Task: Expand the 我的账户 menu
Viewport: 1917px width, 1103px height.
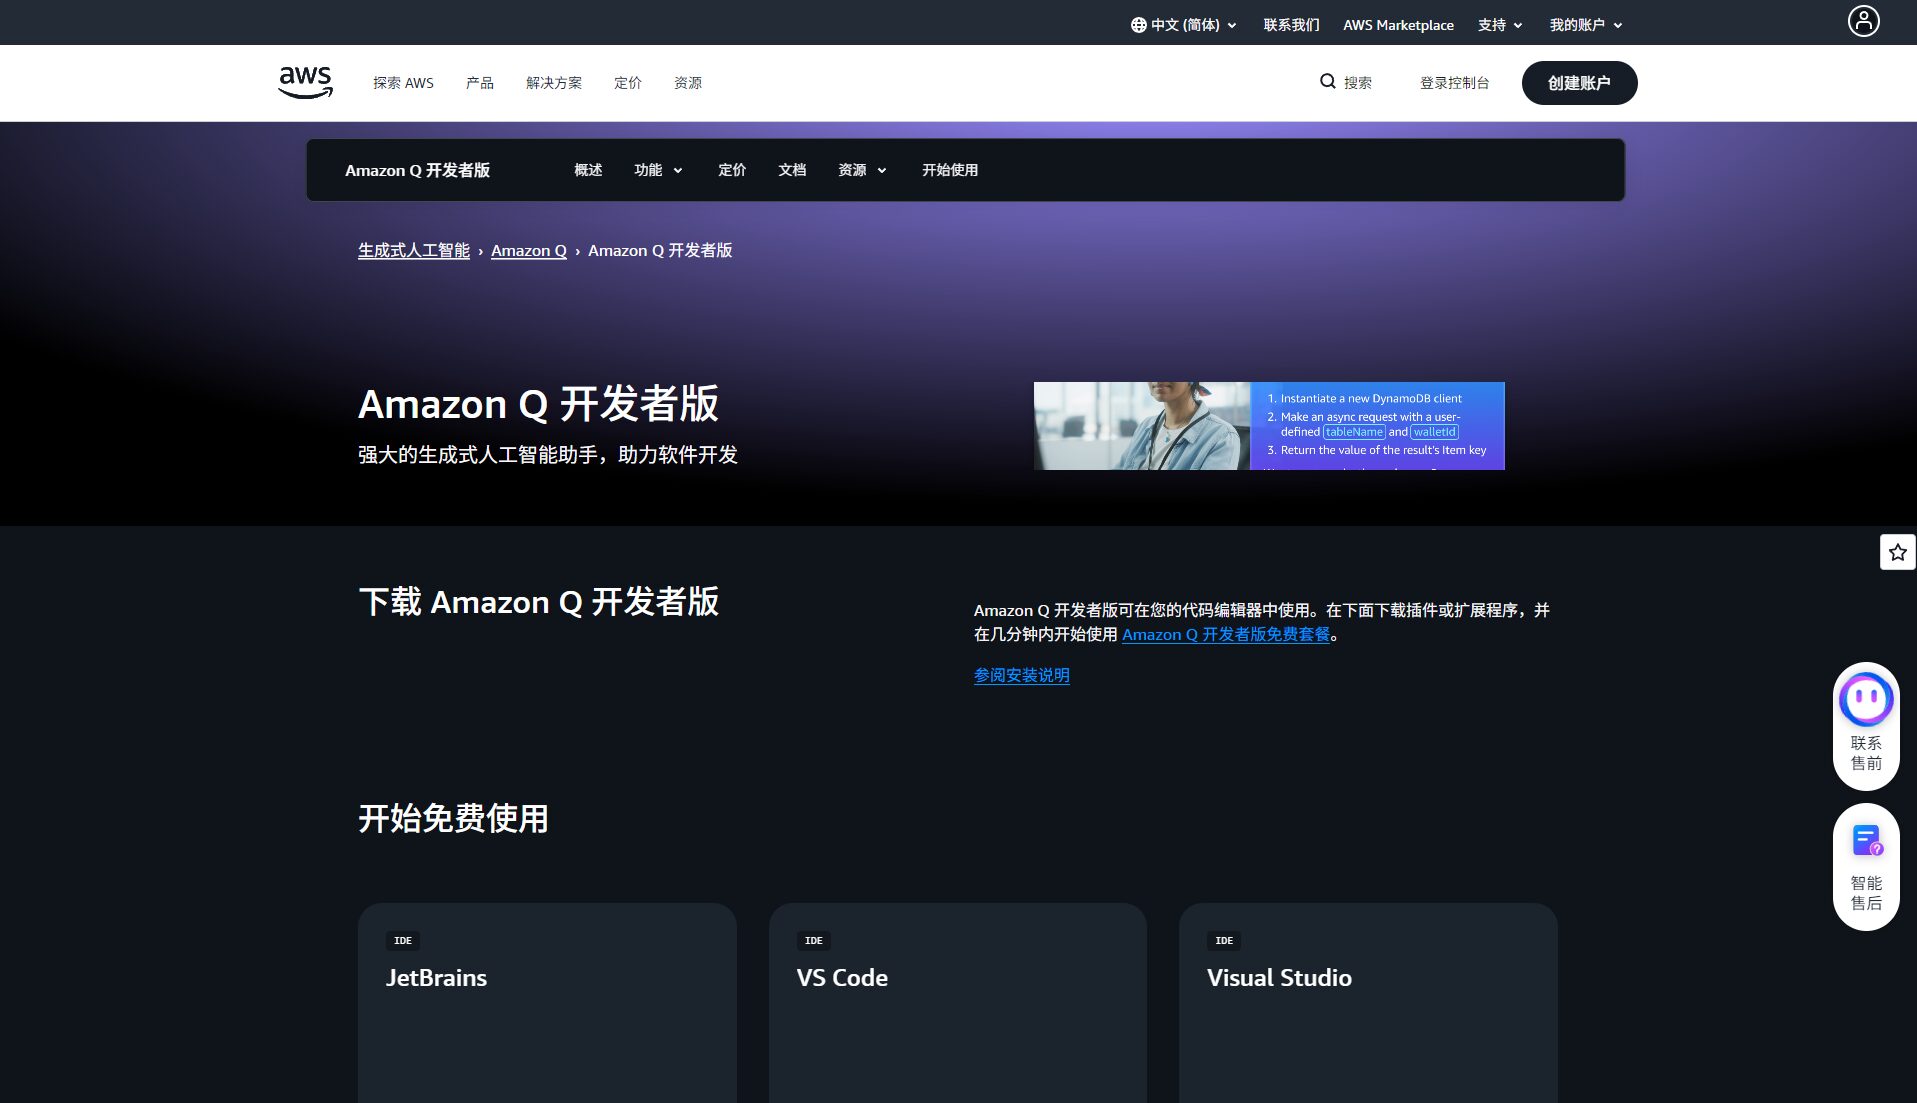Action: coord(1585,24)
